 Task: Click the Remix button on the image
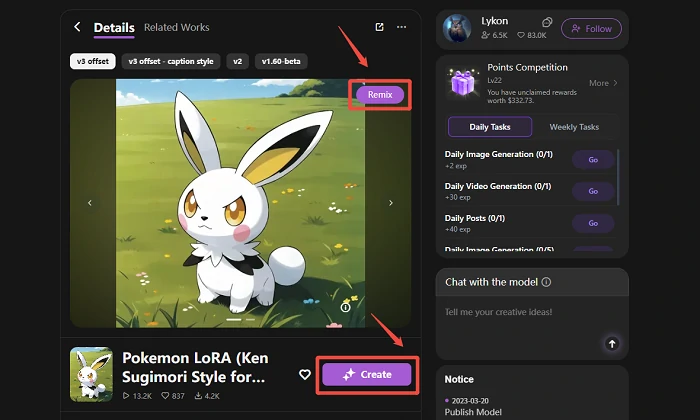click(380, 95)
